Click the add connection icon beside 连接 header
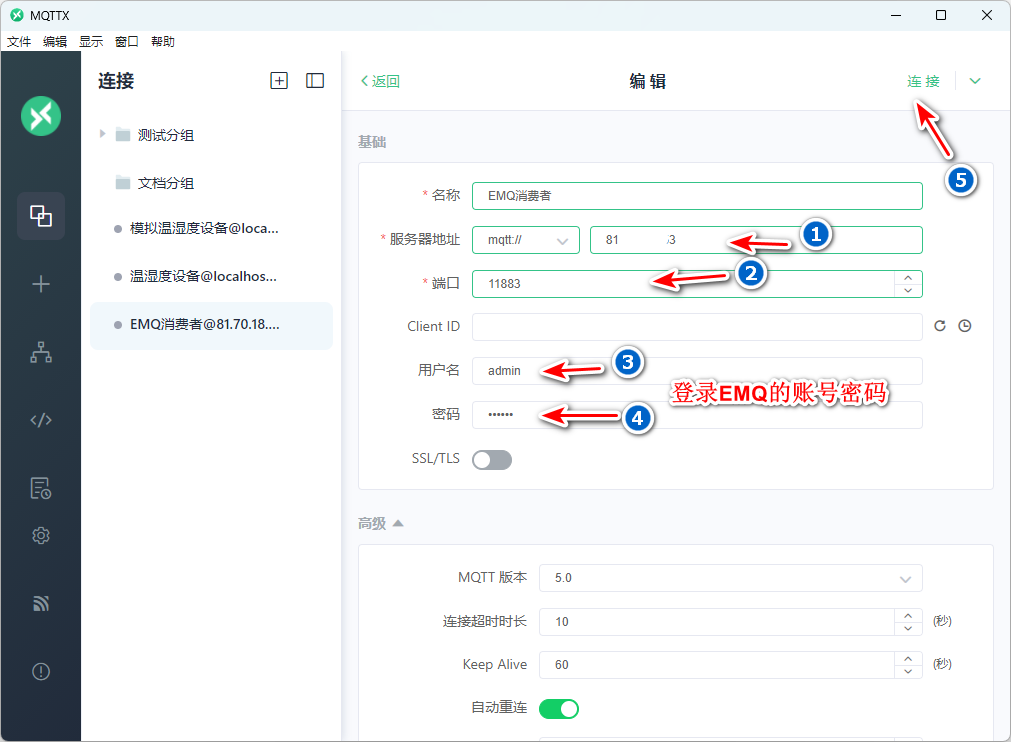 click(279, 81)
